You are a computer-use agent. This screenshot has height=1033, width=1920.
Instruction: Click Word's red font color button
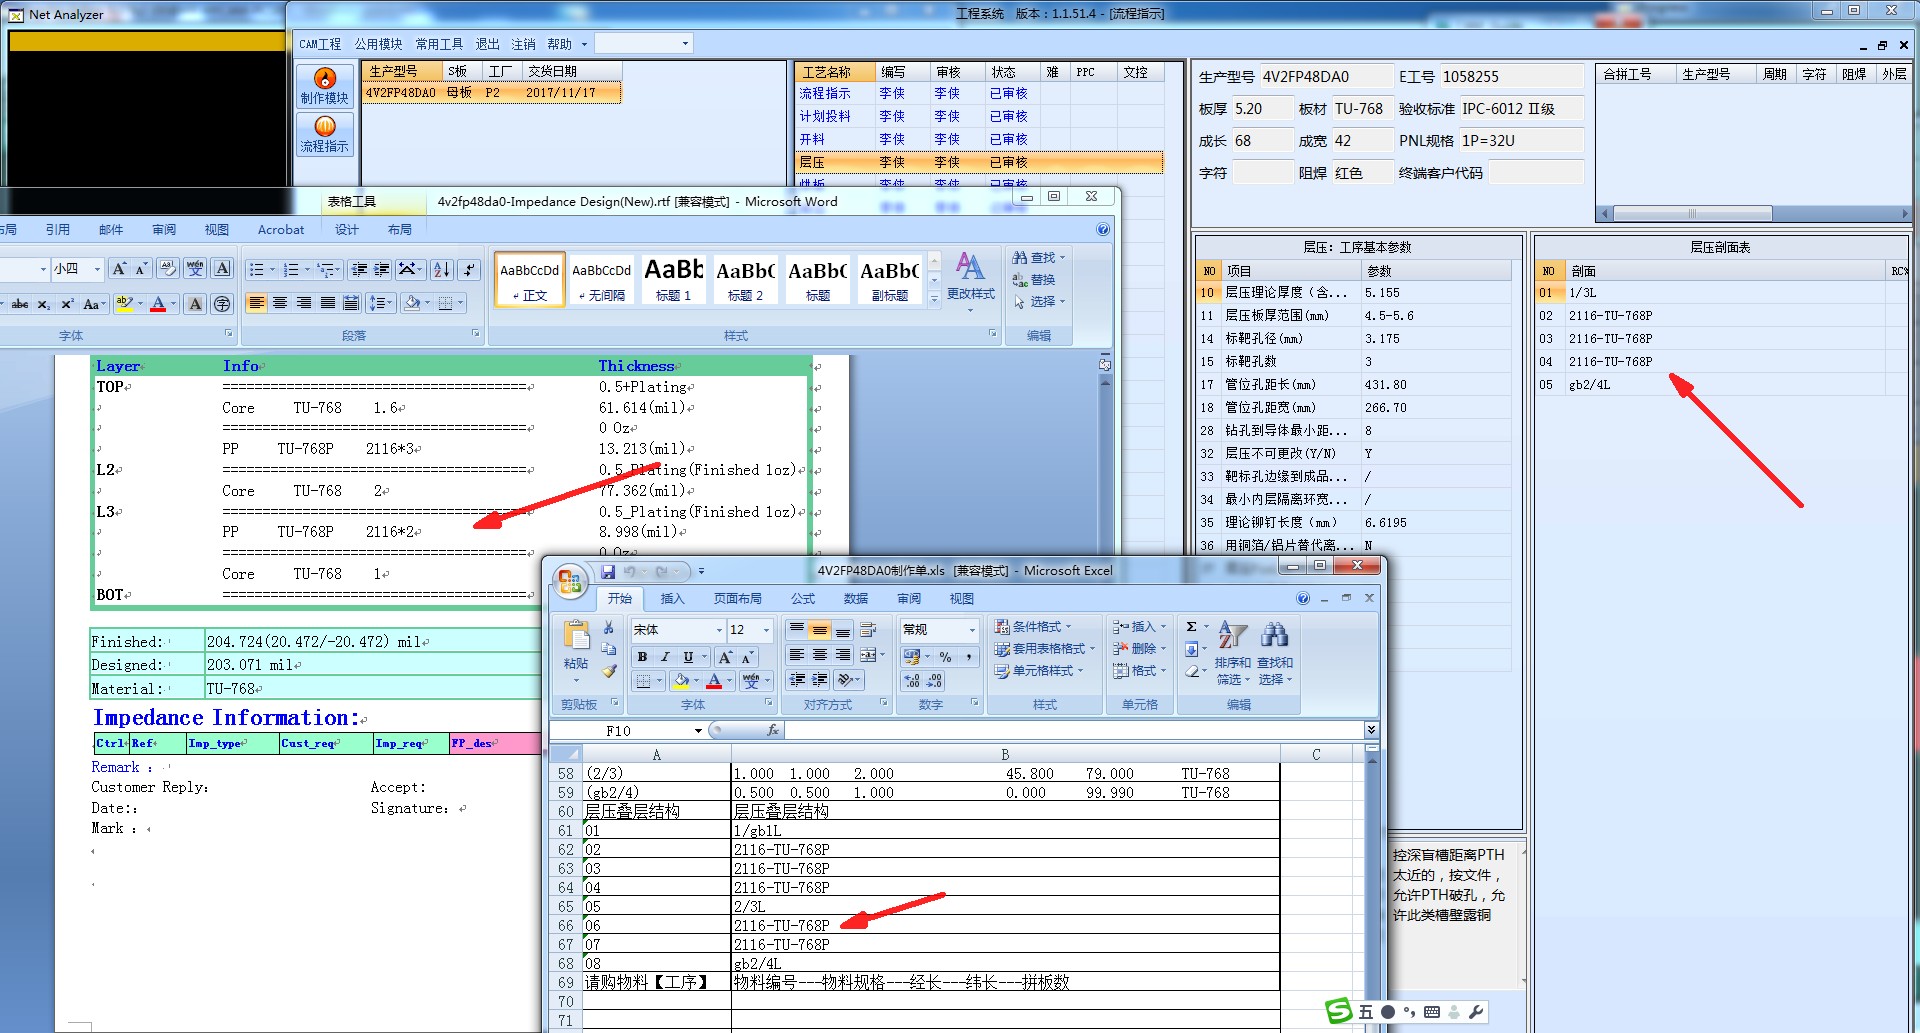[158, 304]
